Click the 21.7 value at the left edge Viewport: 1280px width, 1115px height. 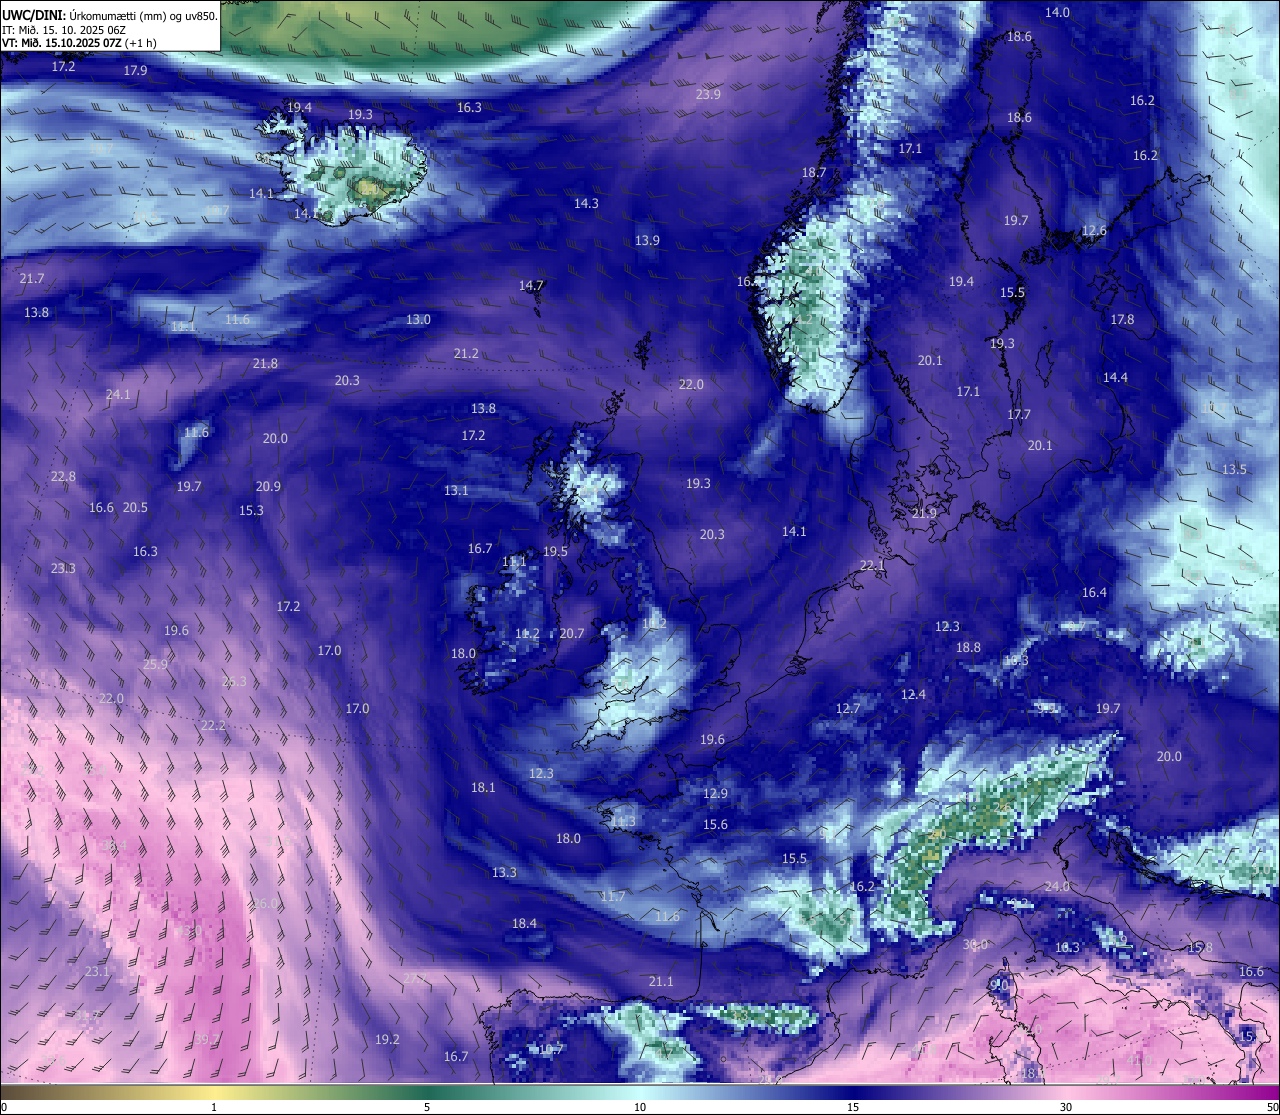pyautogui.click(x=31, y=278)
